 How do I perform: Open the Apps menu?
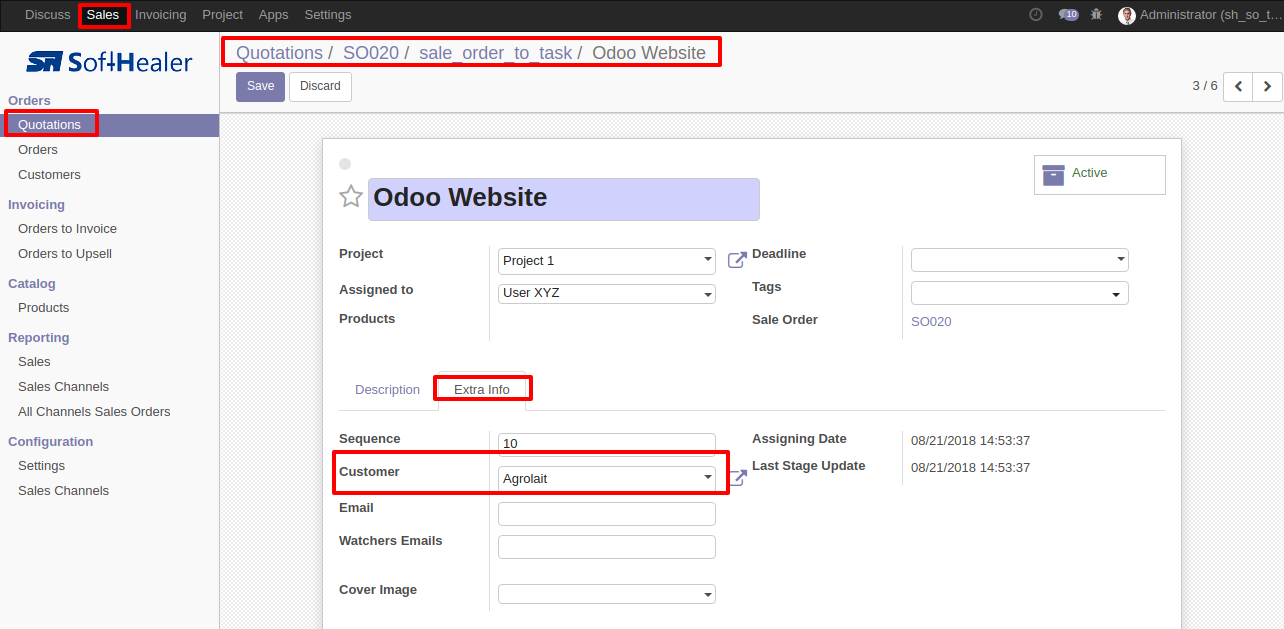pos(273,15)
